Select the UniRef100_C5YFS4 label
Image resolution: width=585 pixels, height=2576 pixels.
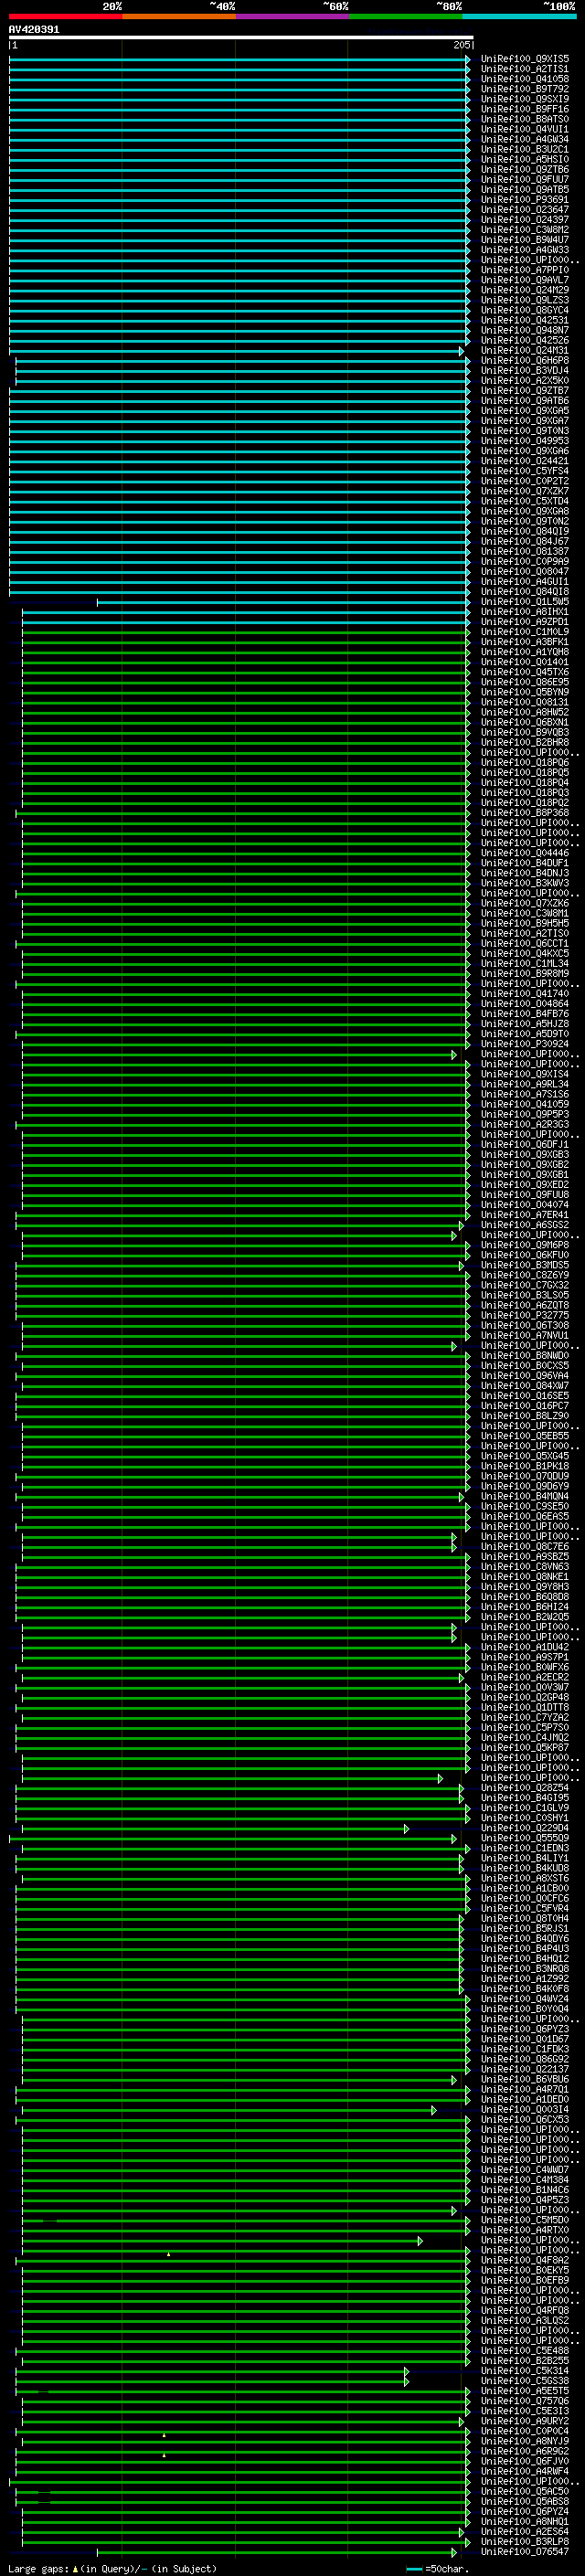pos(525,471)
